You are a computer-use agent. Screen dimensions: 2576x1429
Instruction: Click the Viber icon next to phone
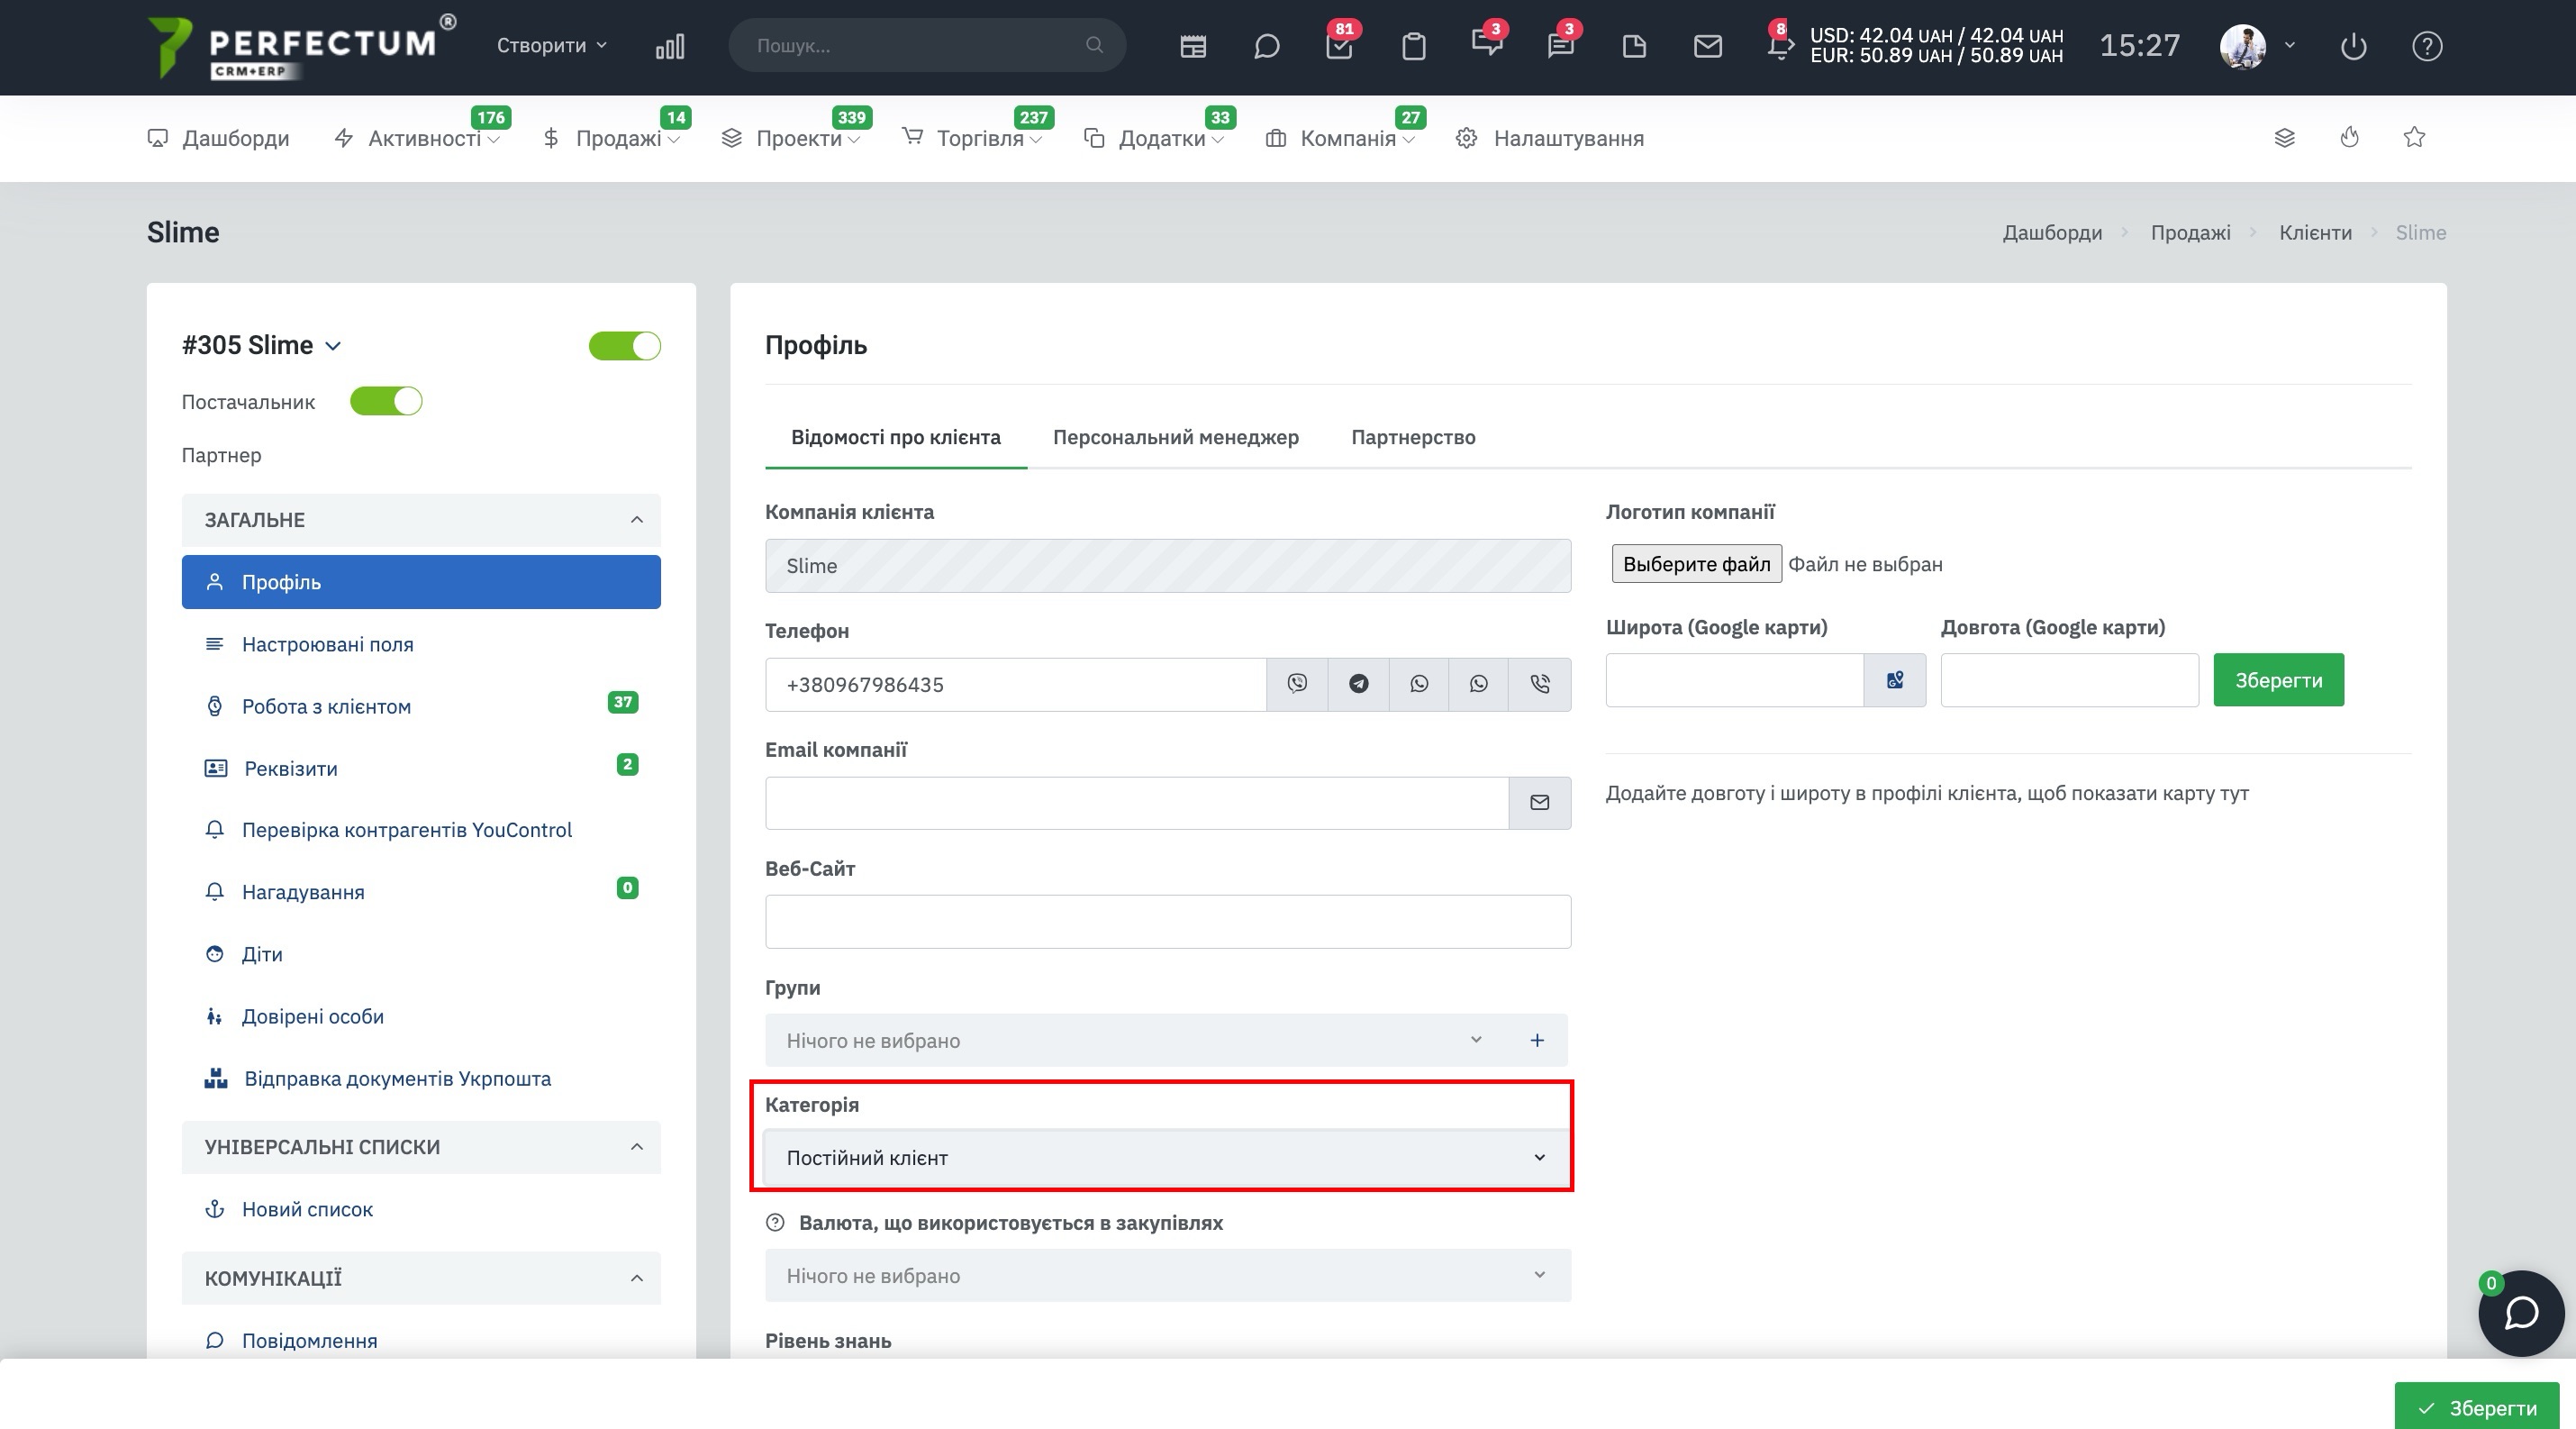tap(1297, 684)
